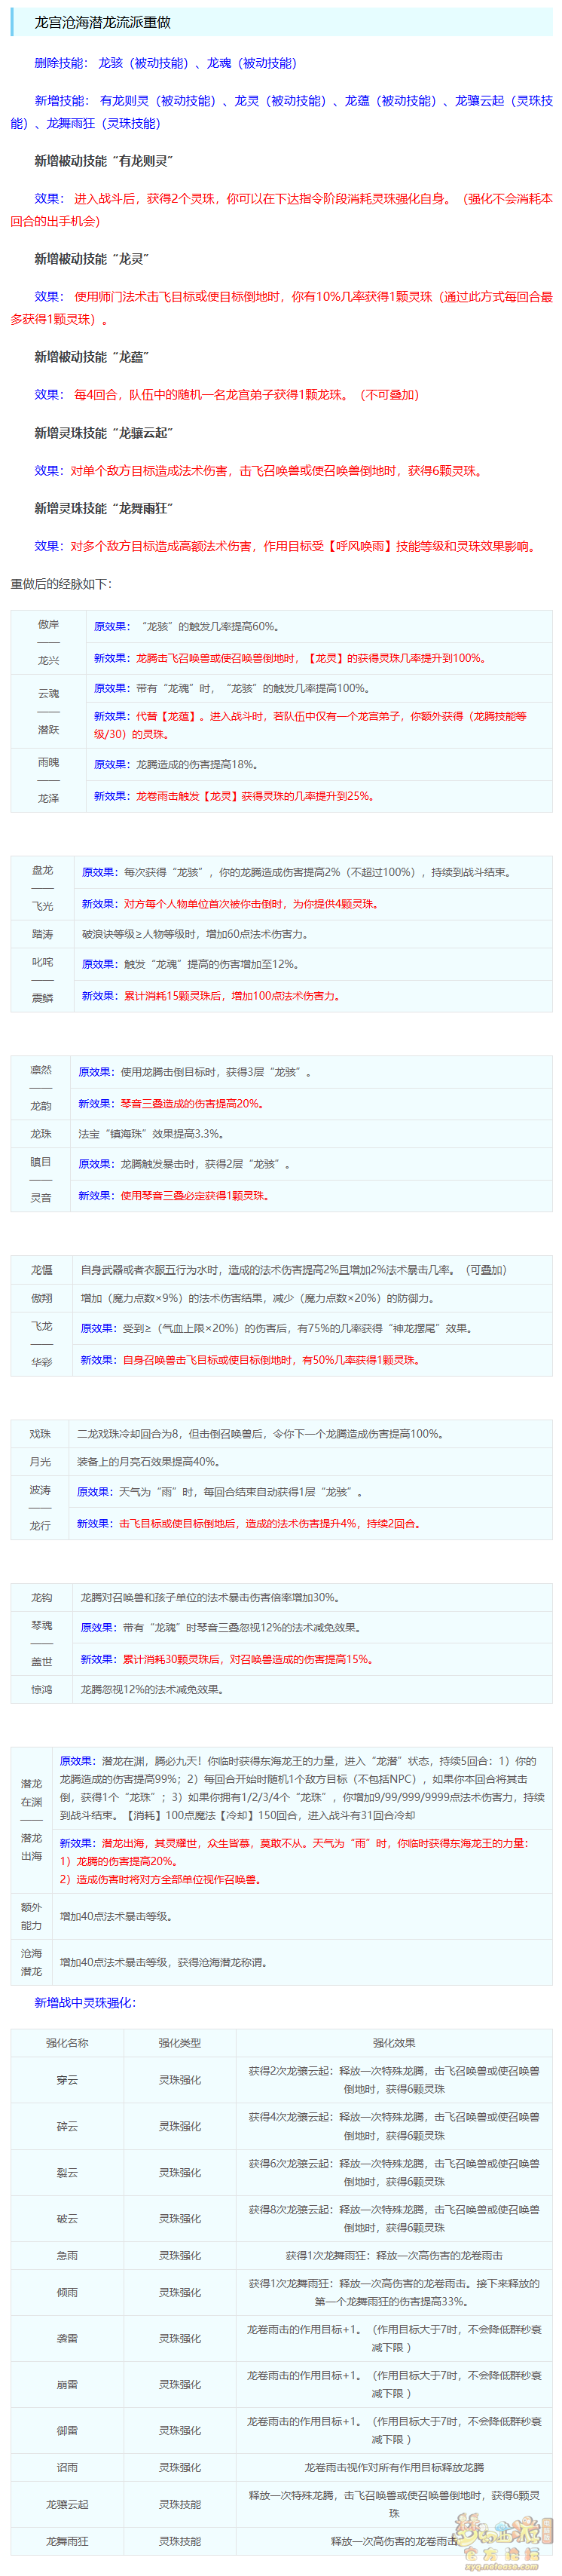
Task: Click the 新增被动技能 "龙蕴" heading
Action: click(92, 357)
